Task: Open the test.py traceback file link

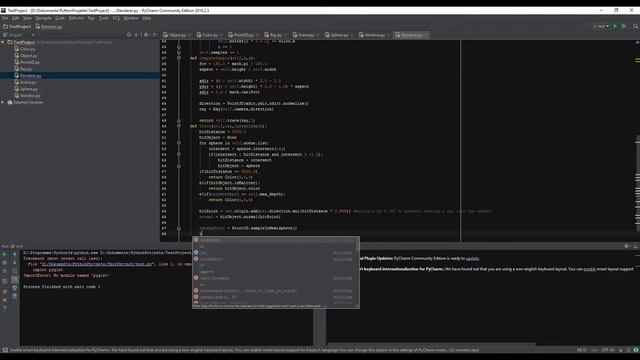Action: click(x=97, y=264)
